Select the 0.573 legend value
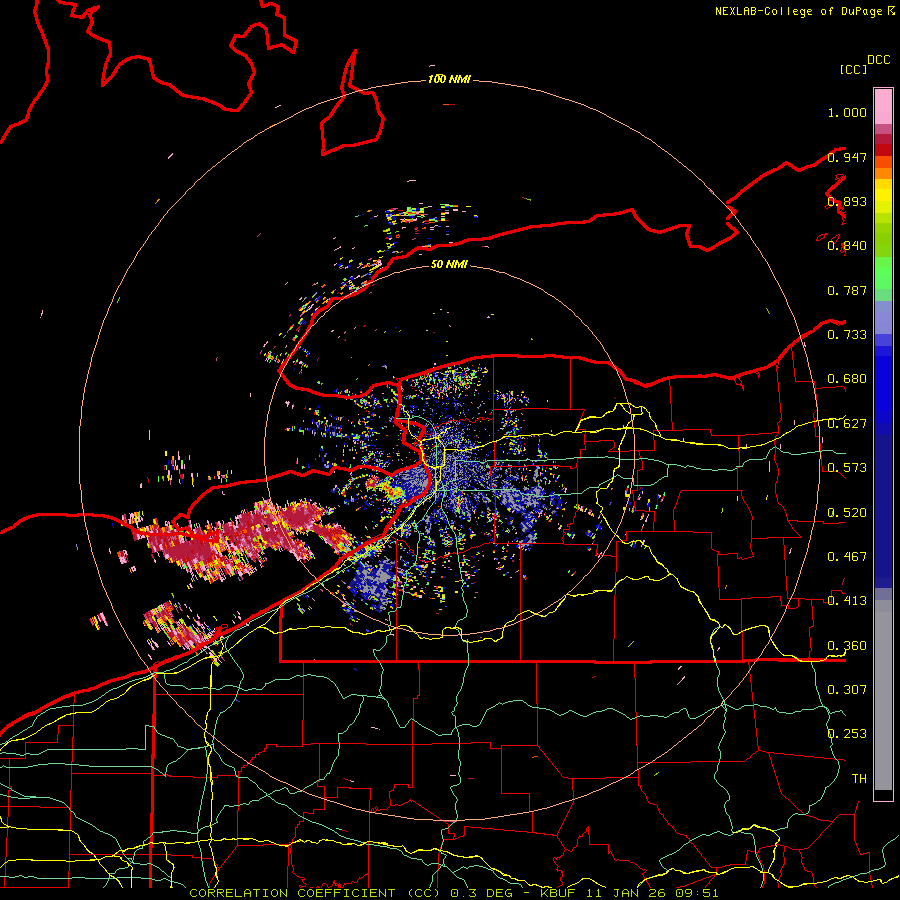900x900 pixels. 847,468
